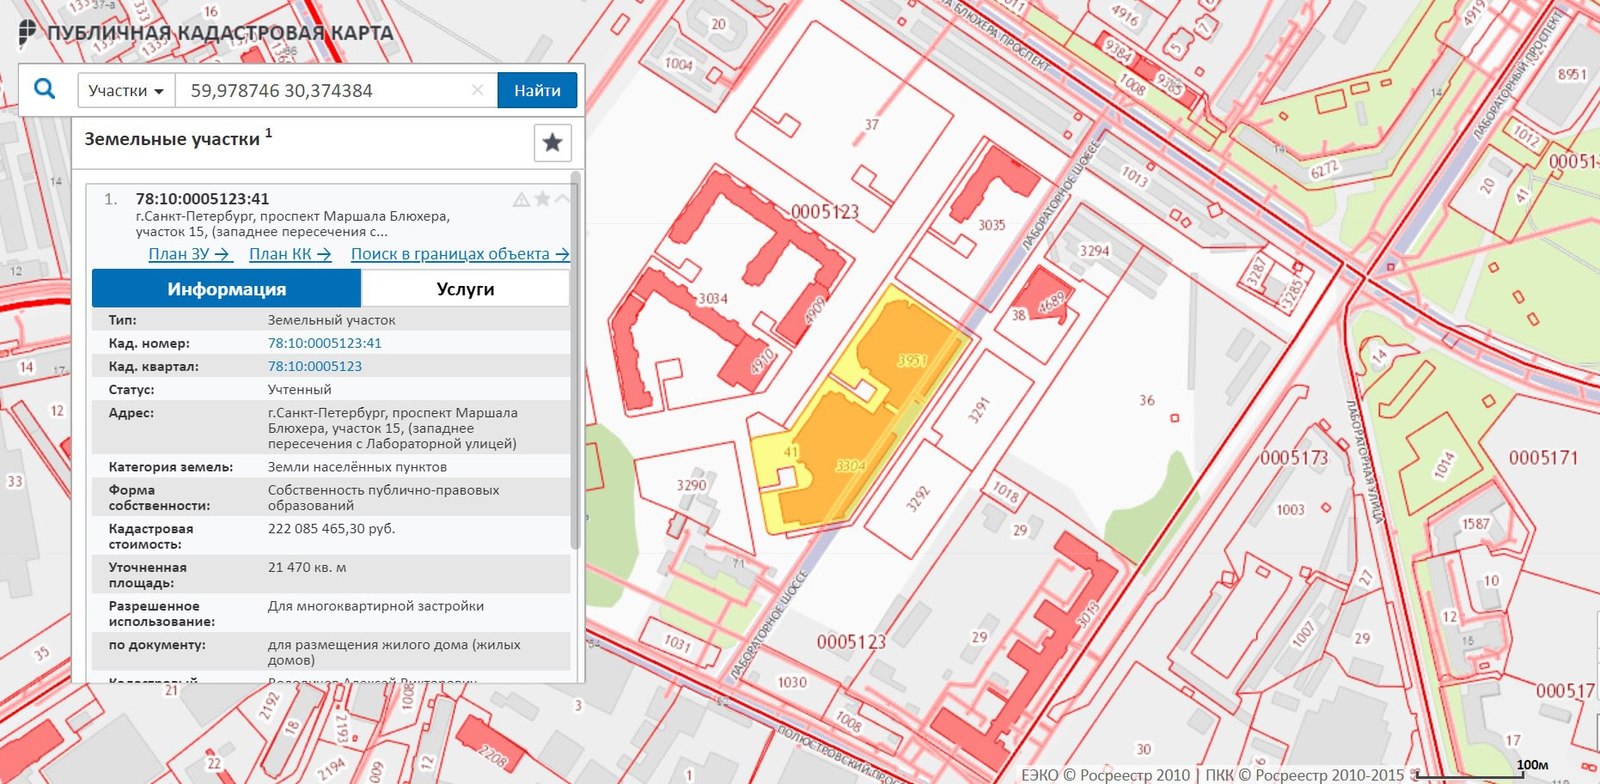Click status value Учтенный
Screen dimensions: 1600x784
tap(299, 389)
